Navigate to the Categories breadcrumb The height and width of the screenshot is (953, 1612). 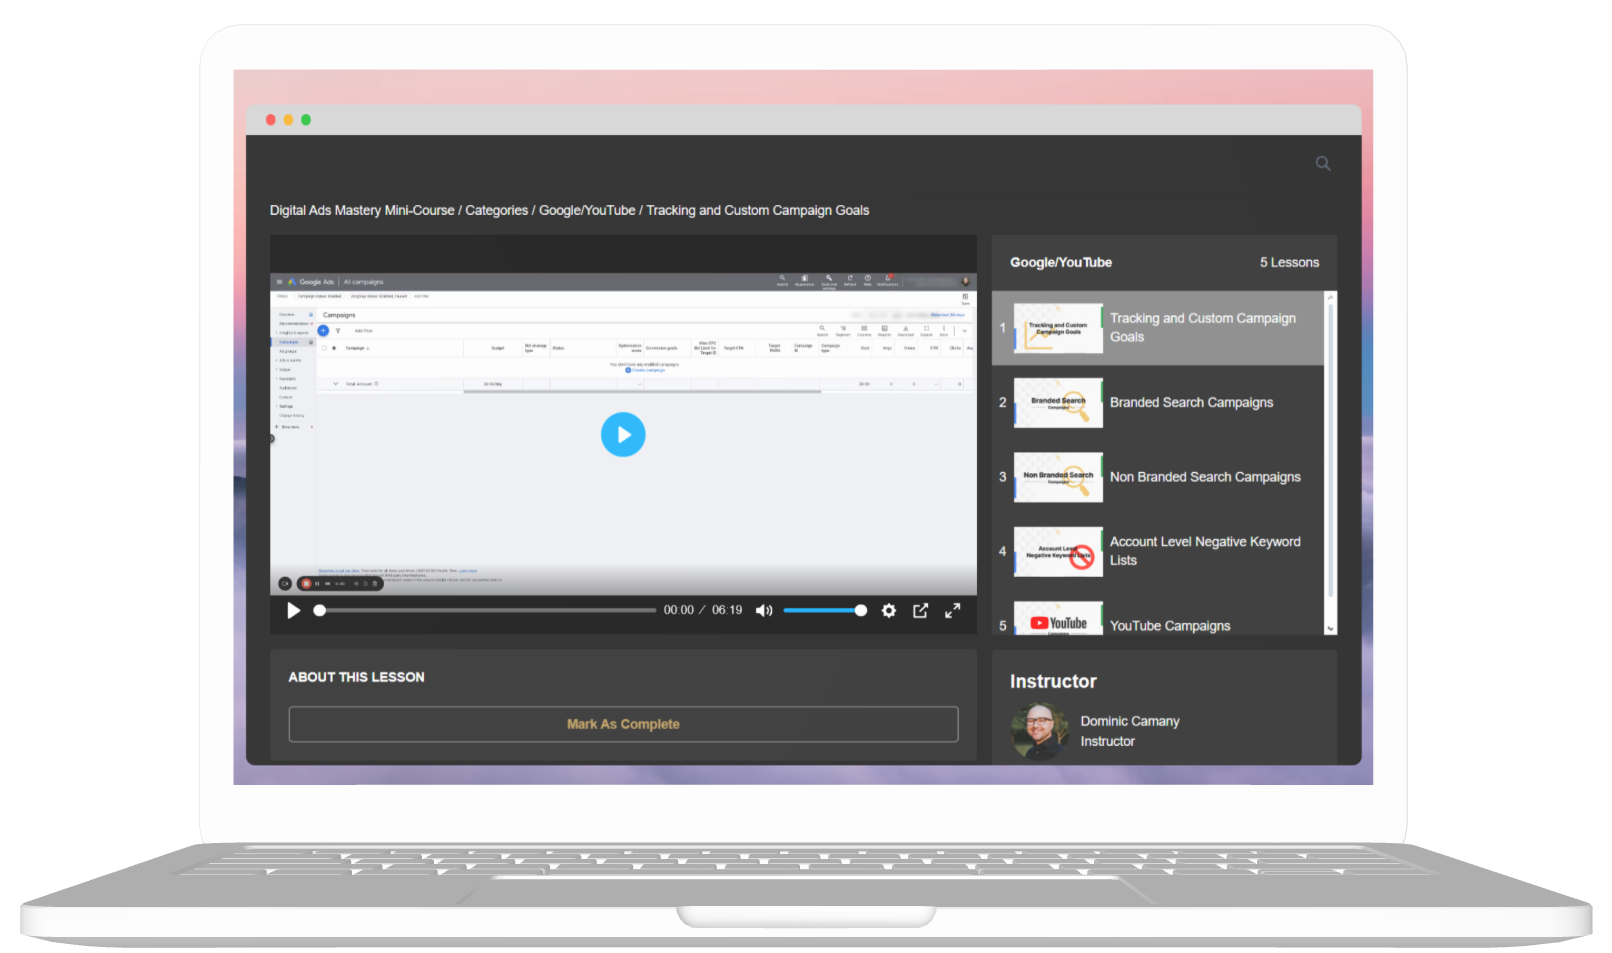[496, 211]
